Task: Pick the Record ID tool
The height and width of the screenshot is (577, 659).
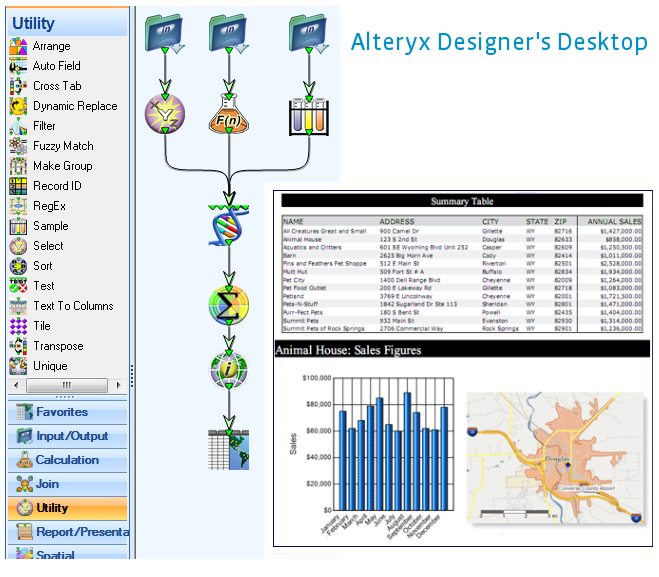Action: 45,186
